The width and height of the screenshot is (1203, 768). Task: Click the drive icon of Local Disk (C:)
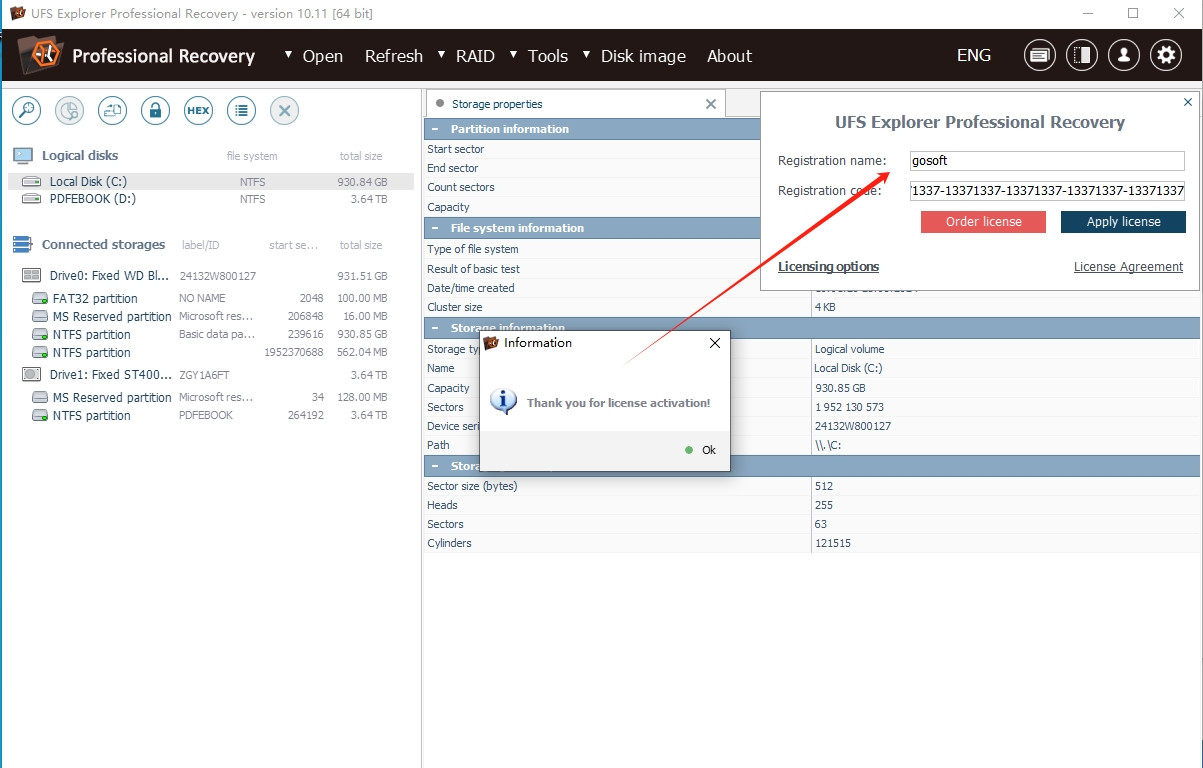pos(32,182)
